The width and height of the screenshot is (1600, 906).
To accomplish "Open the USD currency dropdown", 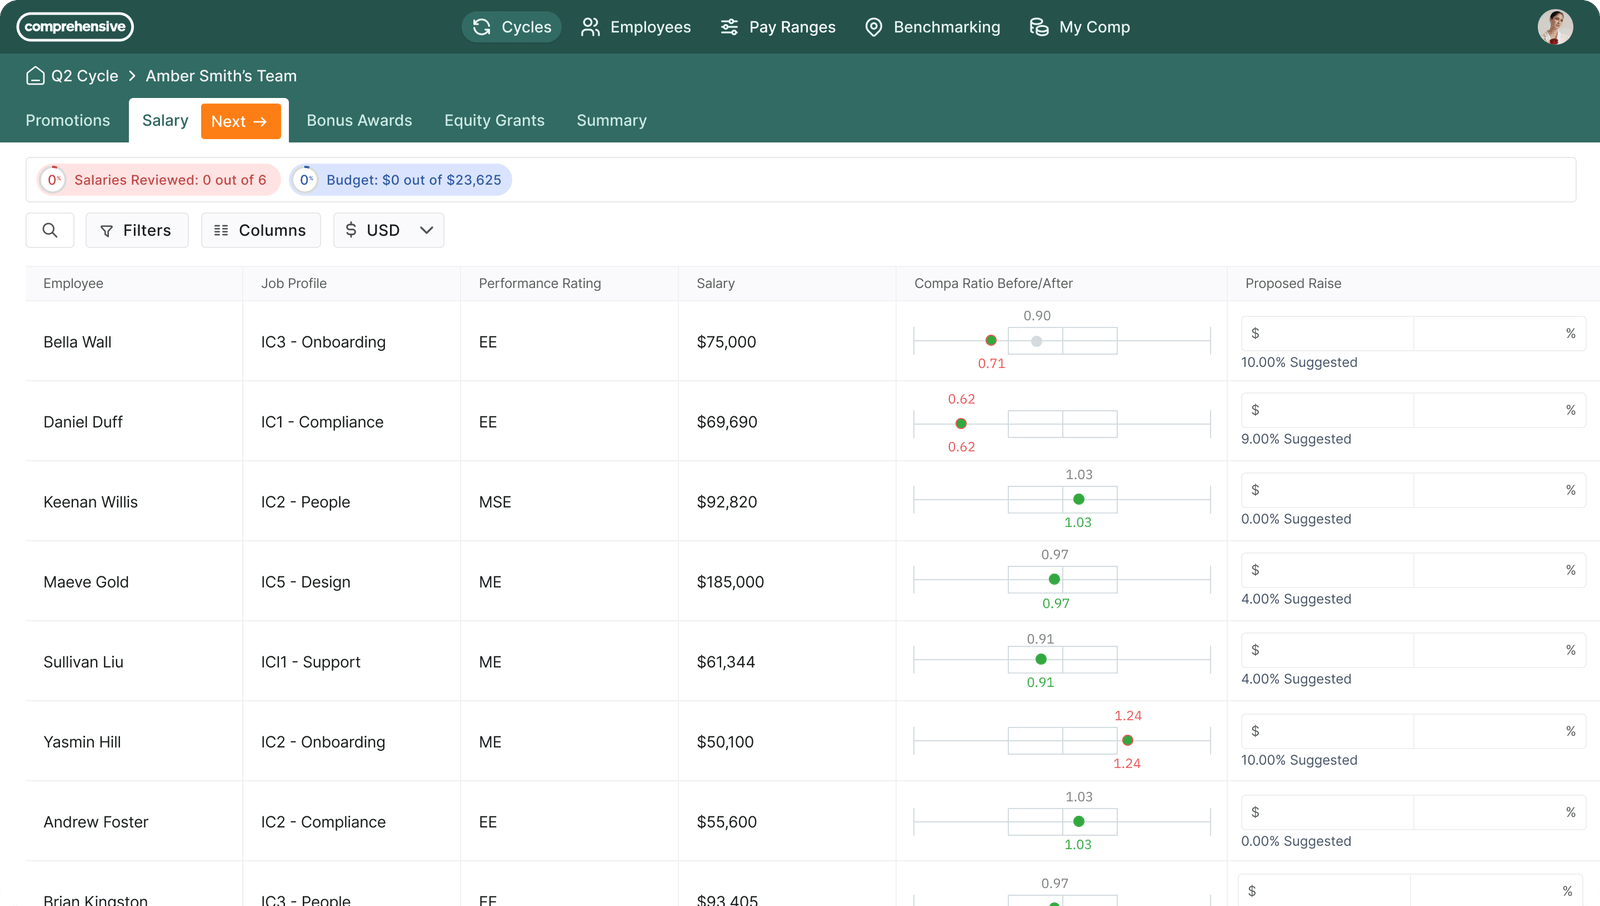I will [388, 230].
